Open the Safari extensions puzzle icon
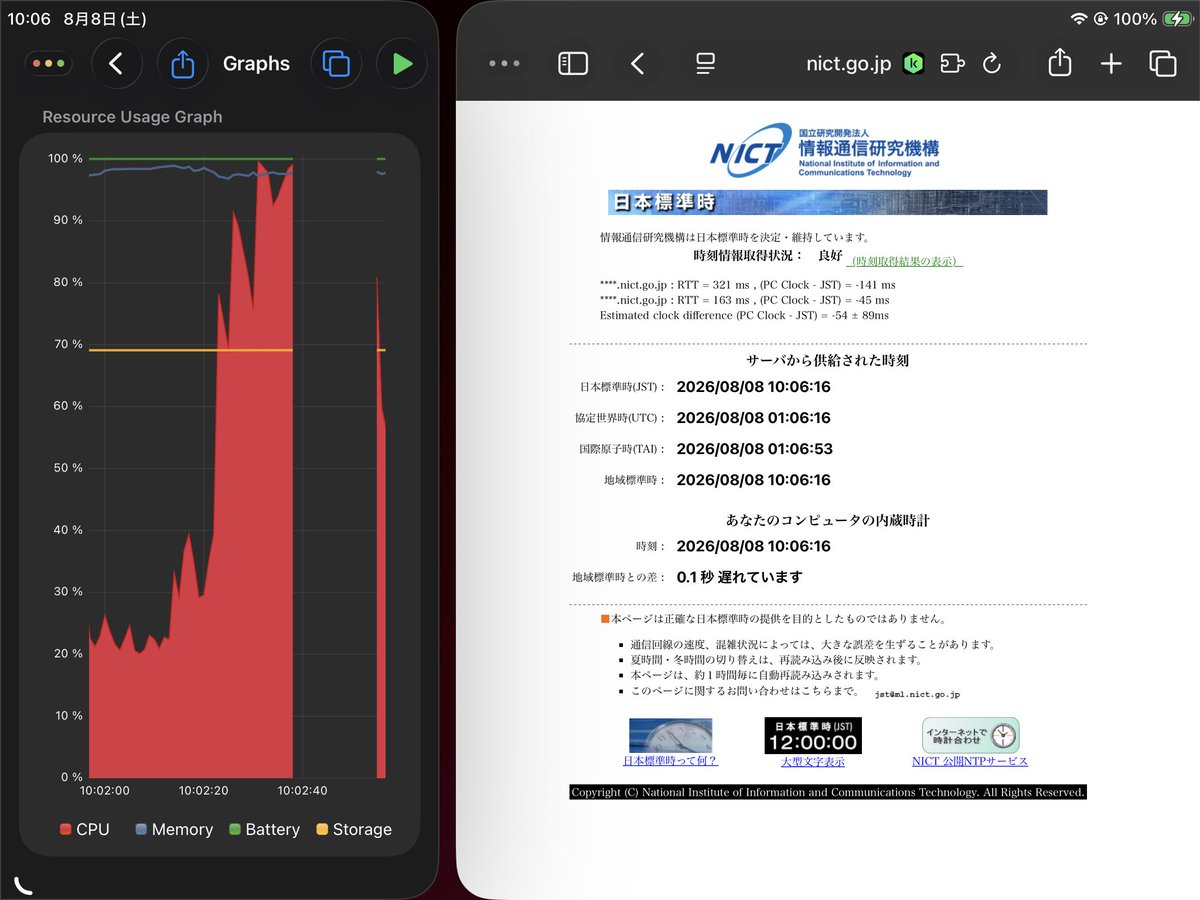1200x900 pixels. click(x=952, y=64)
